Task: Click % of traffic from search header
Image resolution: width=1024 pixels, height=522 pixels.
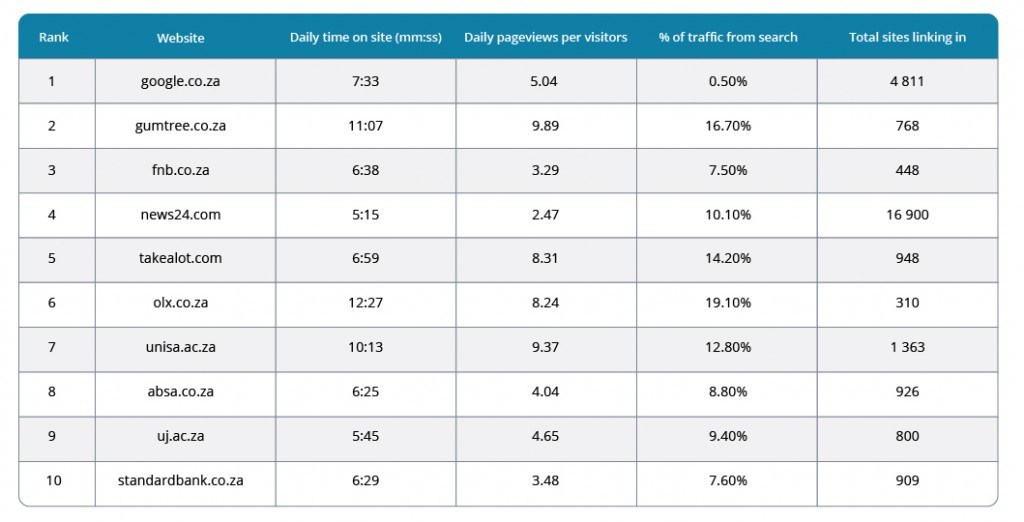Action: (728, 37)
